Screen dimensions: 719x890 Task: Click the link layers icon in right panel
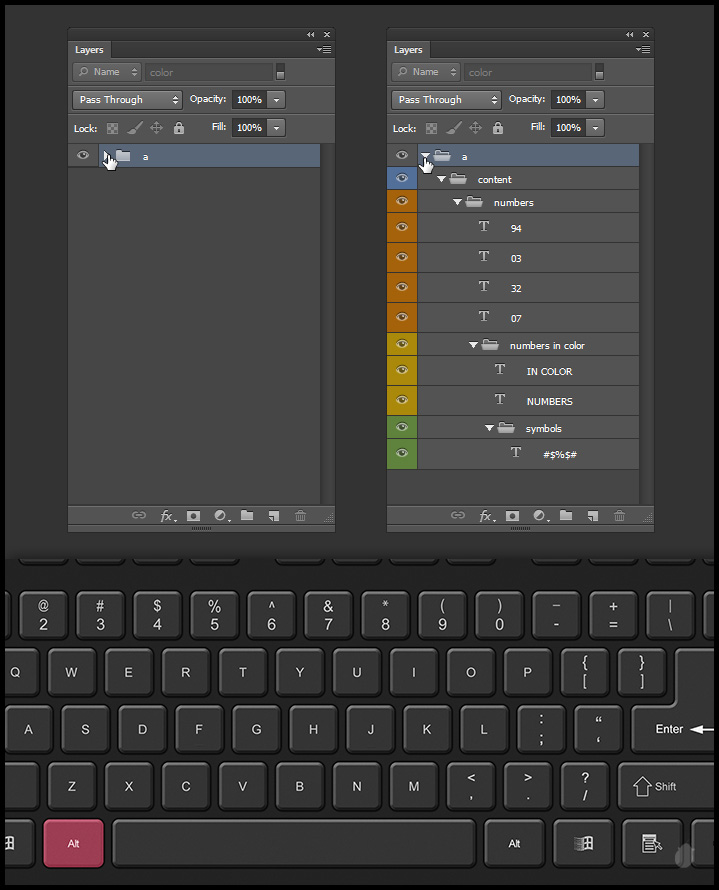pyautogui.click(x=457, y=516)
